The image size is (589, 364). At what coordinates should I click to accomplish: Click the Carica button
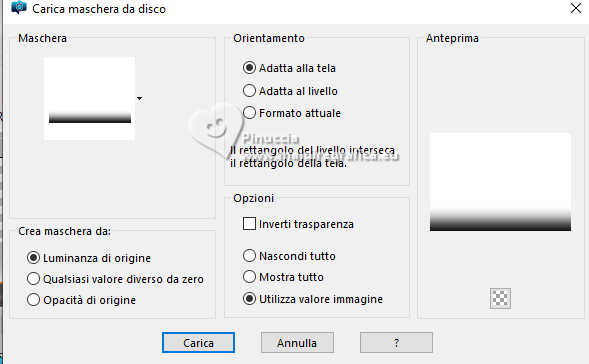coord(198,343)
